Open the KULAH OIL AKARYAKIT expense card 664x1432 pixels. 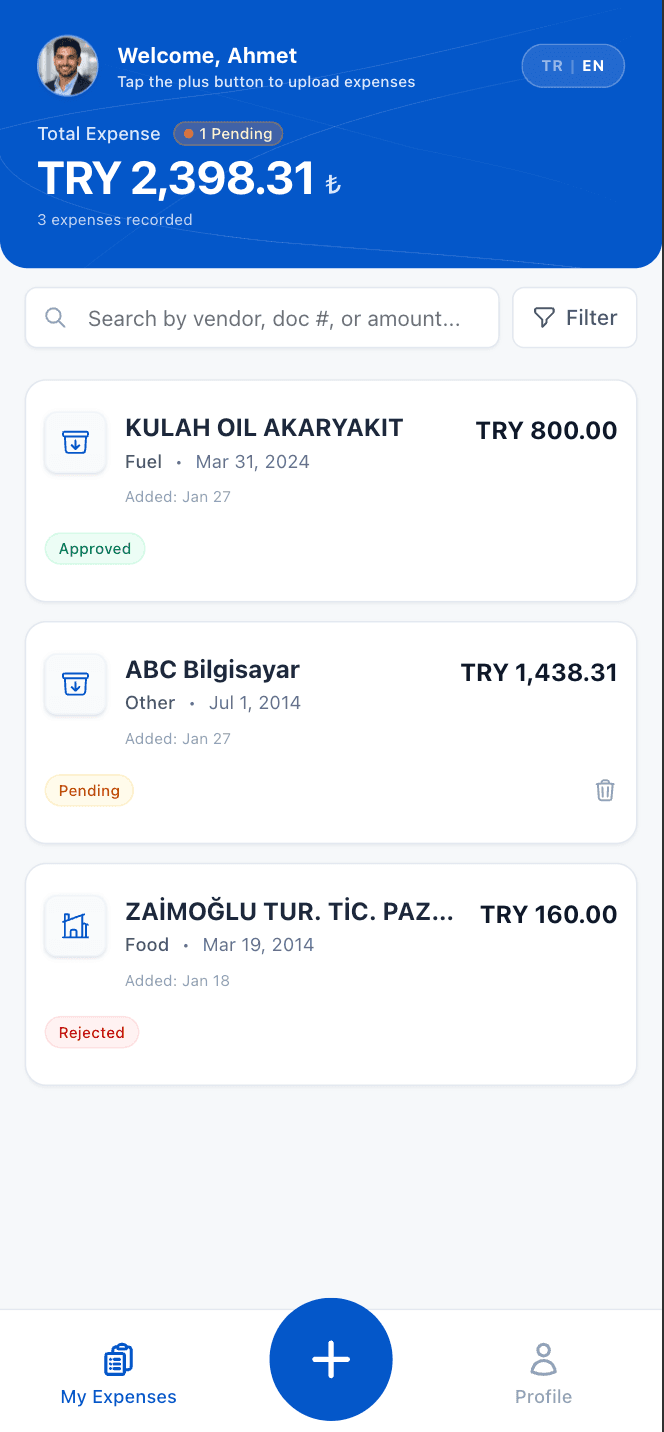tap(331, 490)
